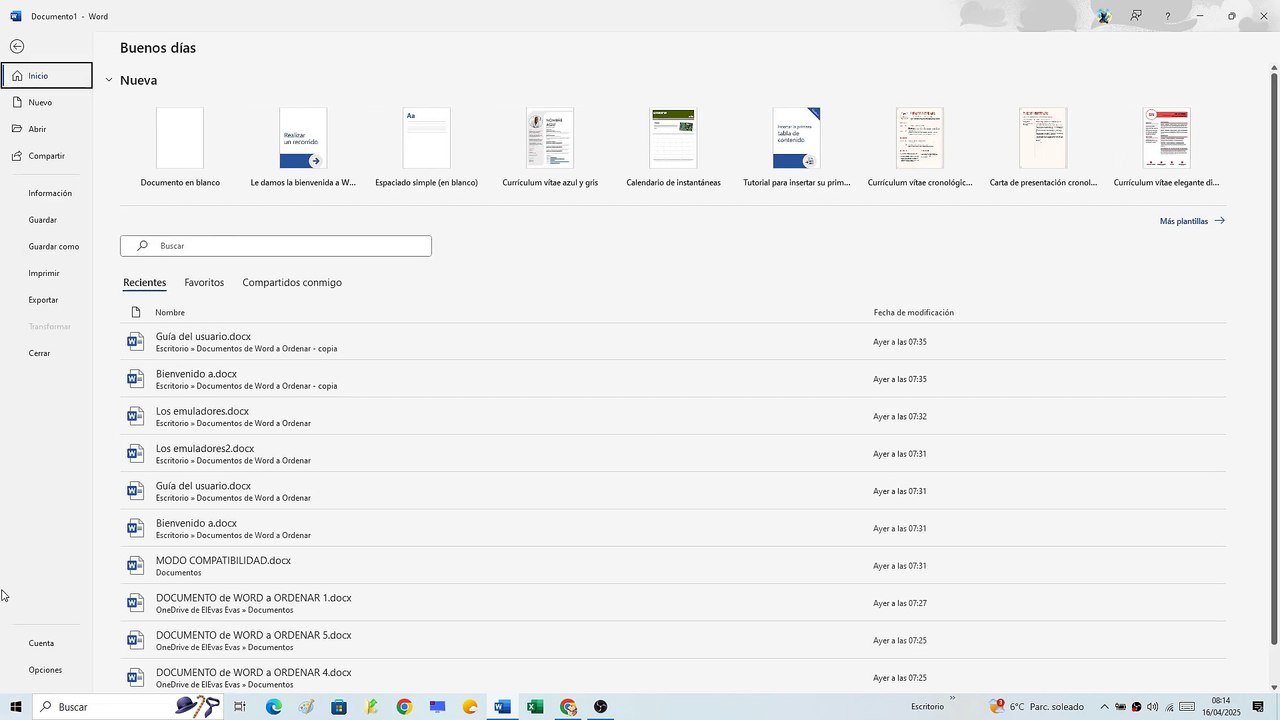The image size is (1280, 720).
Task: Open the first Google Chrome taskbar icon
Action: (404, 707)
